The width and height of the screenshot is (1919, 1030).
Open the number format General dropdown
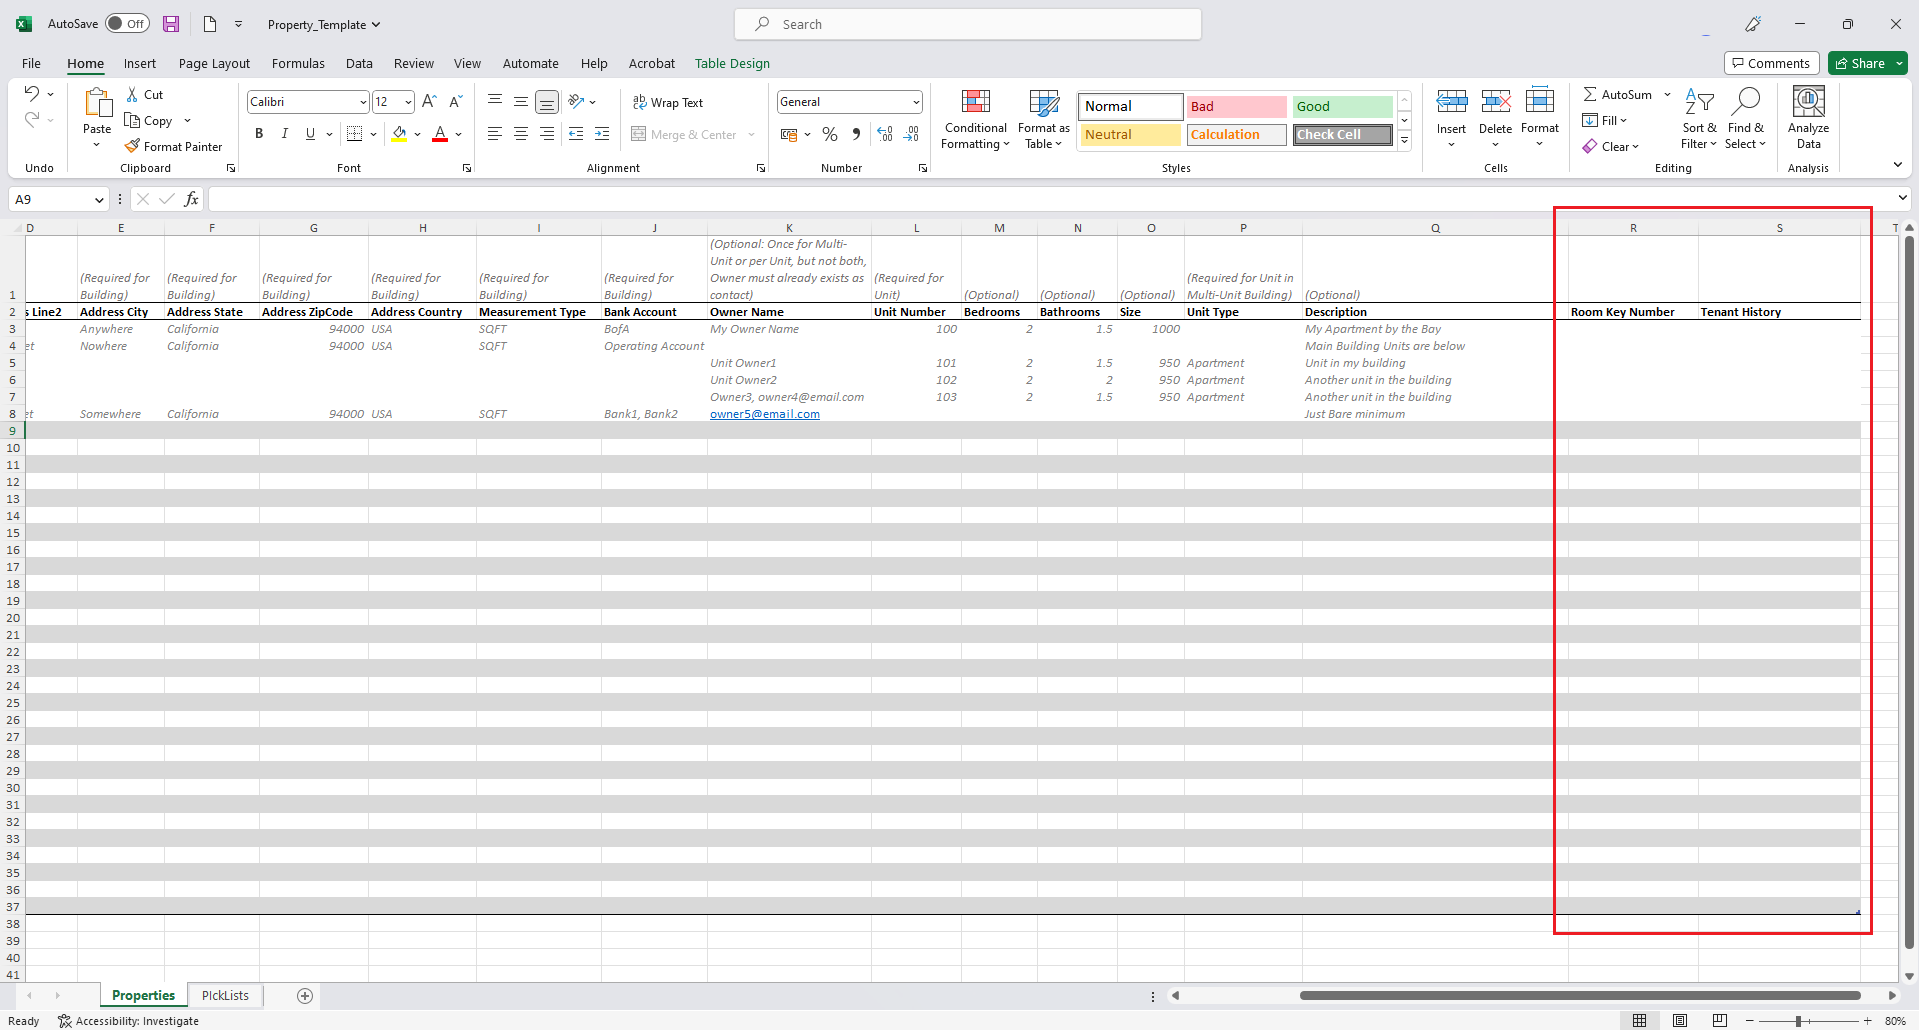(x=915, y=102)
